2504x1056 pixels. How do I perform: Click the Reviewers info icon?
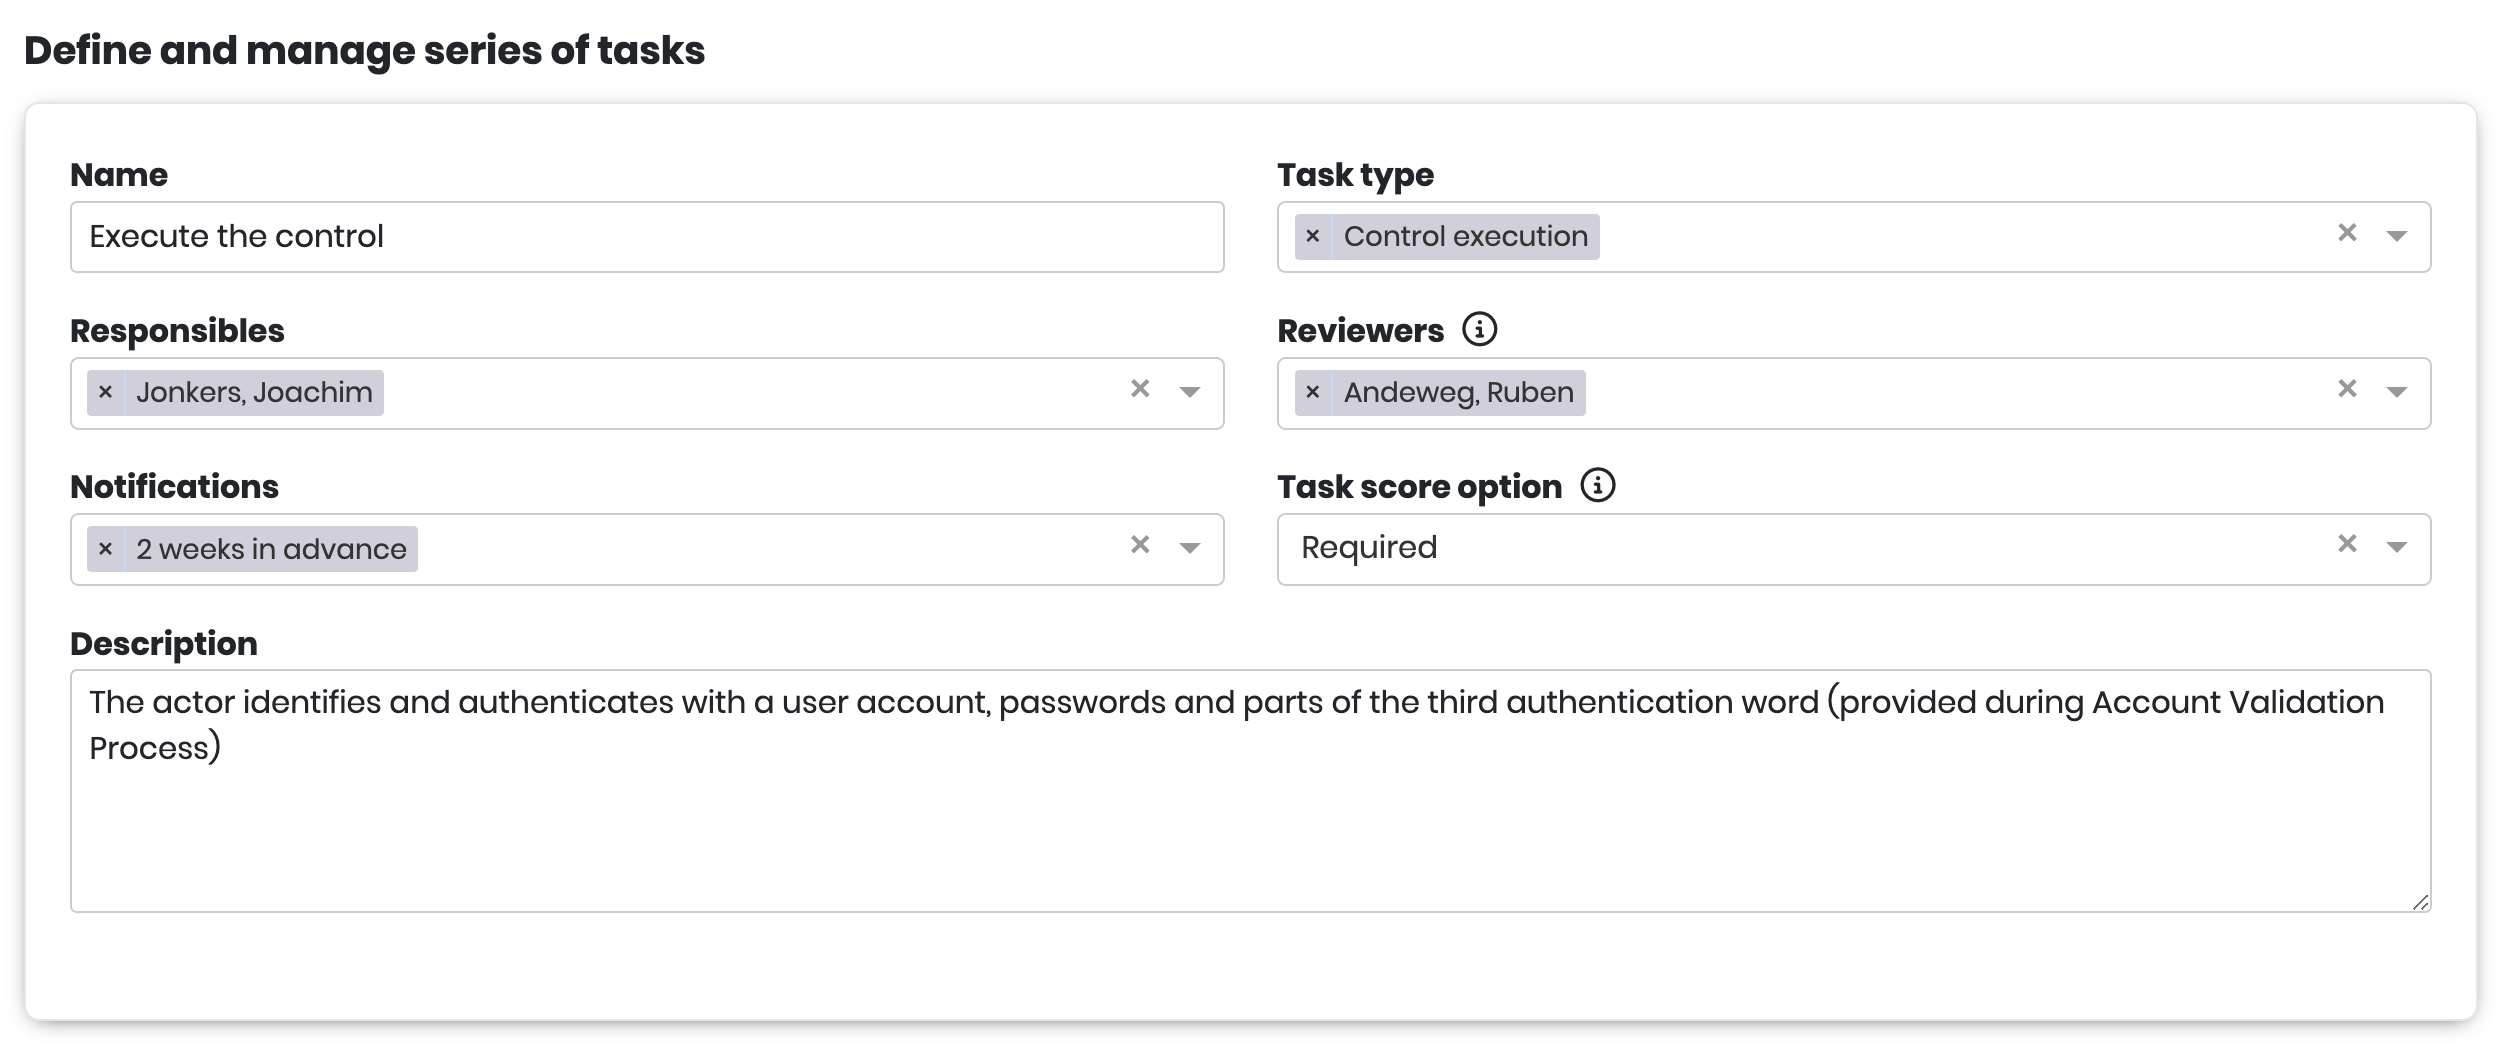coord(1479,329)
